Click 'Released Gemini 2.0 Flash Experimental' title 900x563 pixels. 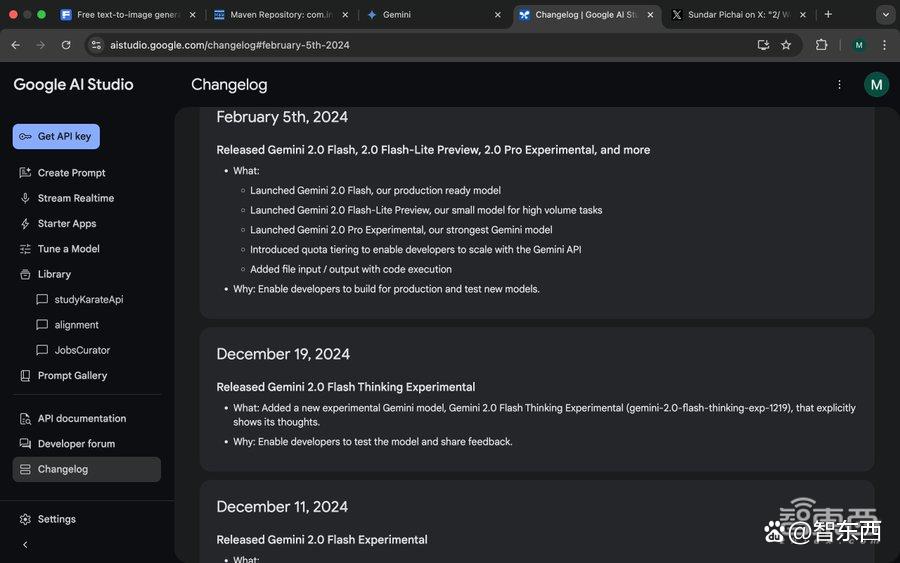322,539
